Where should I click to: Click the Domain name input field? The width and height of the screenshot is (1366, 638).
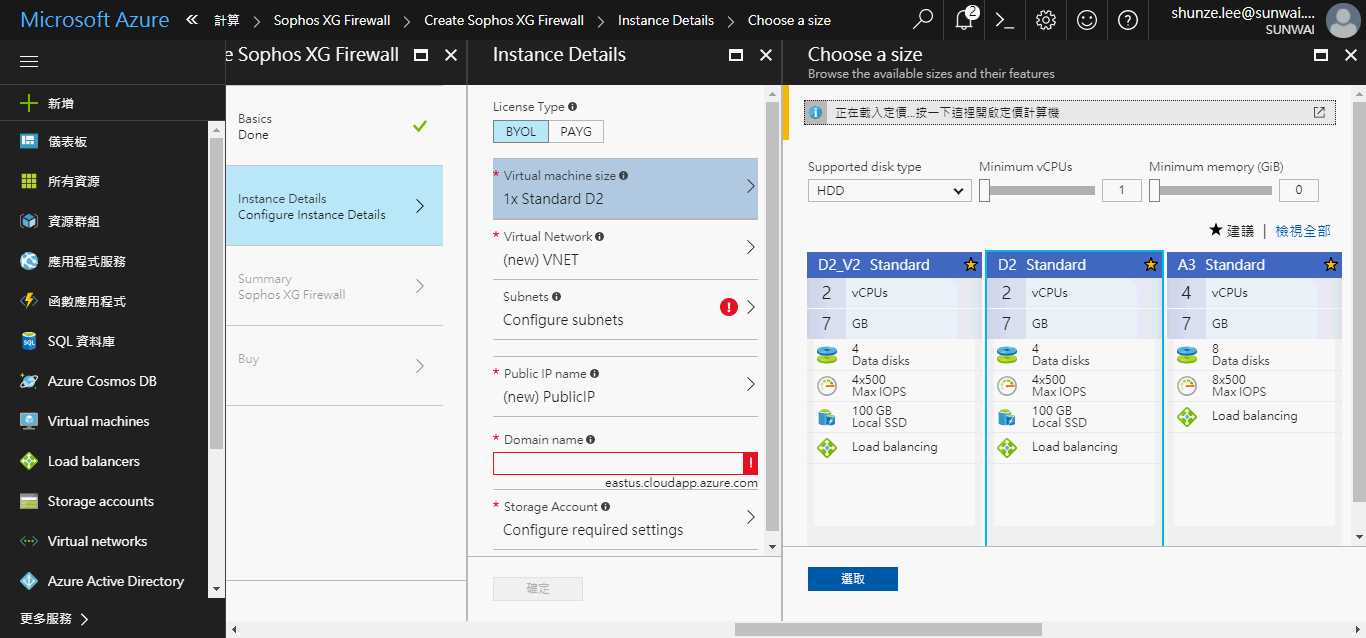click(x=618, y=463)
